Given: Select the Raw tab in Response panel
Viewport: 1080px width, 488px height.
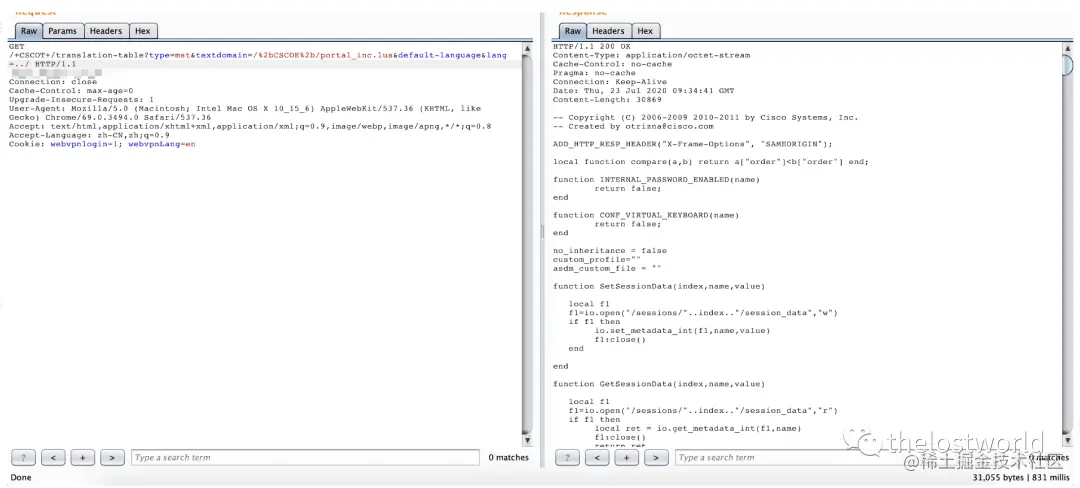Looking at the screenshot, I should pyautogui.click(x=572, y=31).
